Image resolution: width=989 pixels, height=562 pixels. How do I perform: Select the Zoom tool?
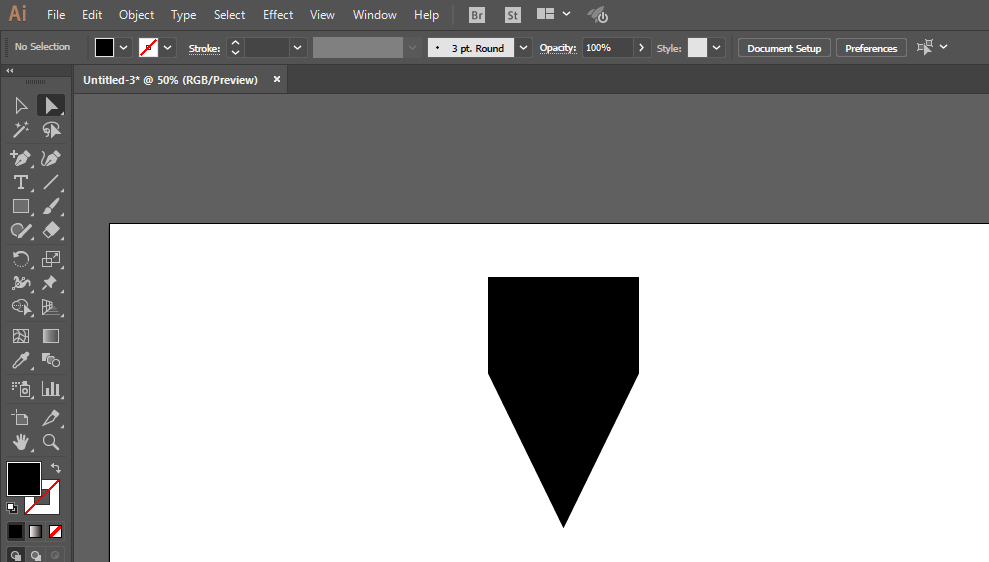tap(51, 442)
